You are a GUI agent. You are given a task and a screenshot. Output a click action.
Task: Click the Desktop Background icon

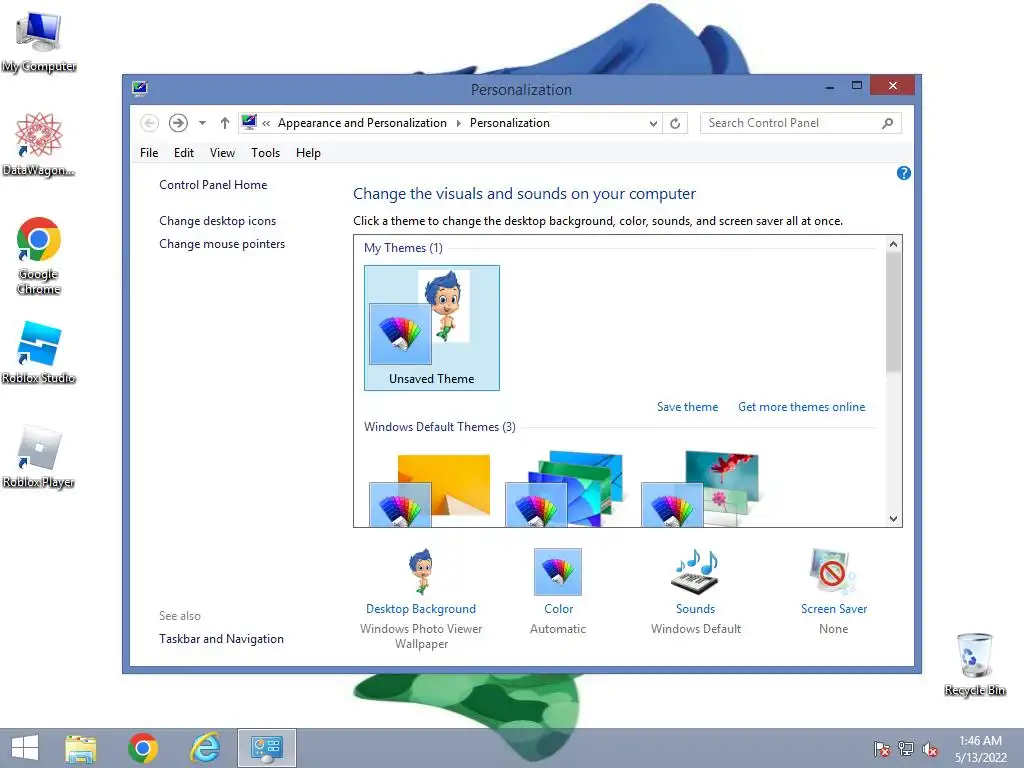coord(421,571)
